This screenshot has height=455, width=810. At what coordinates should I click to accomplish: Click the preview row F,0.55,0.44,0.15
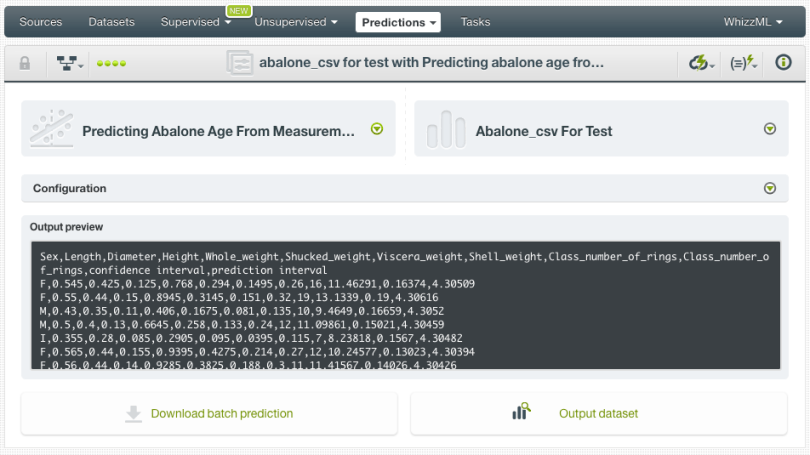pyautogui.click(x=239, y=297)
